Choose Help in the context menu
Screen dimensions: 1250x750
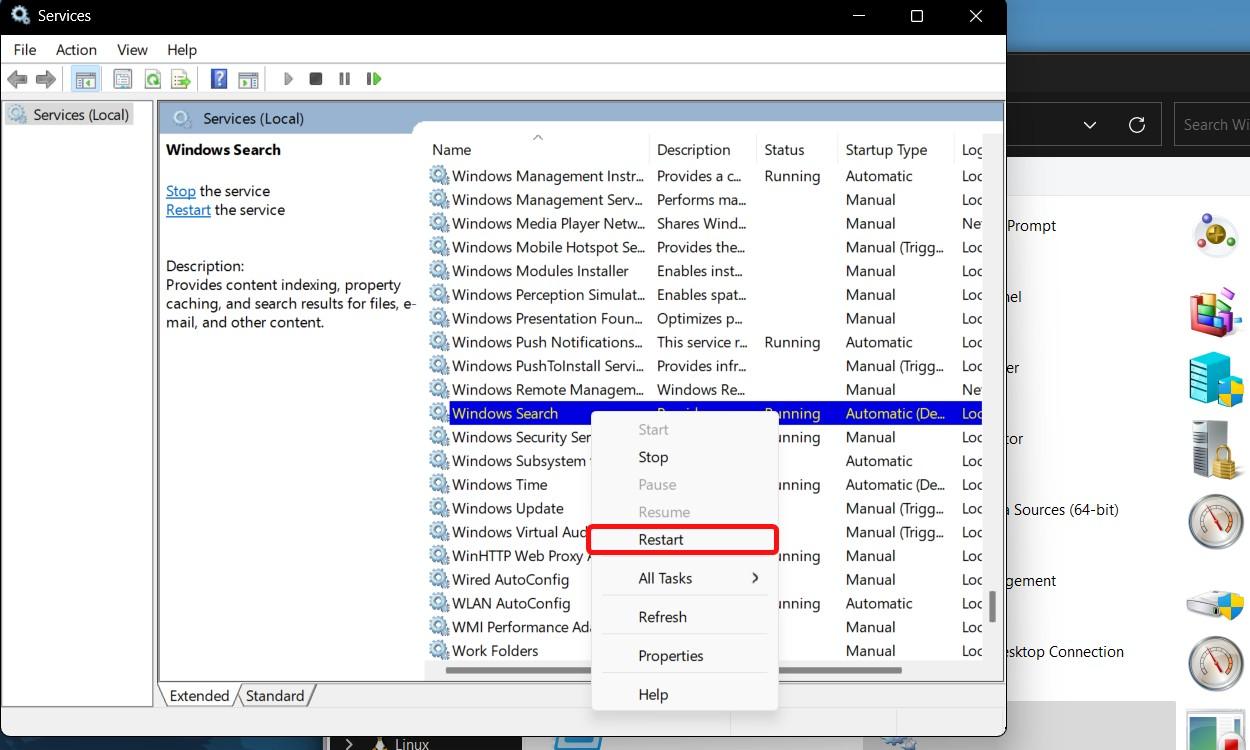(x=685, y=694)
